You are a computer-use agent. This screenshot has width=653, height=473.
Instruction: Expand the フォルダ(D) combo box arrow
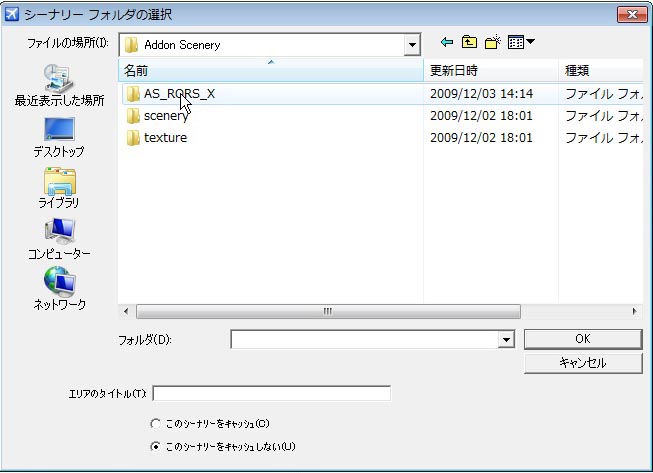(506, 340)
